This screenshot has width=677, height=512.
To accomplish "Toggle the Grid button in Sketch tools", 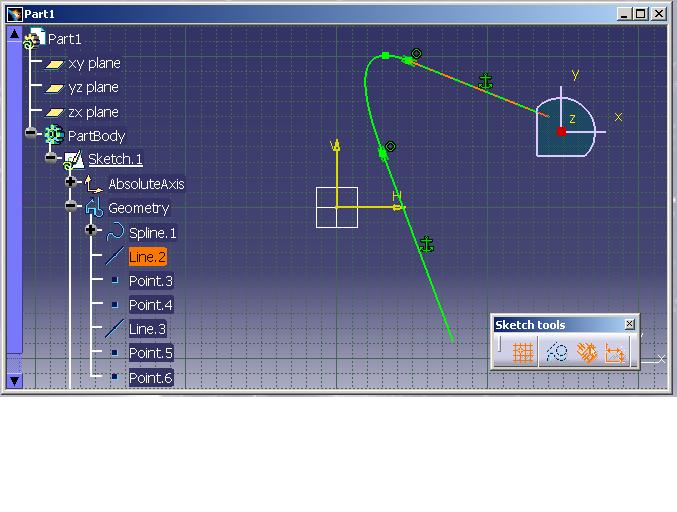I will [x=522, y=352].
